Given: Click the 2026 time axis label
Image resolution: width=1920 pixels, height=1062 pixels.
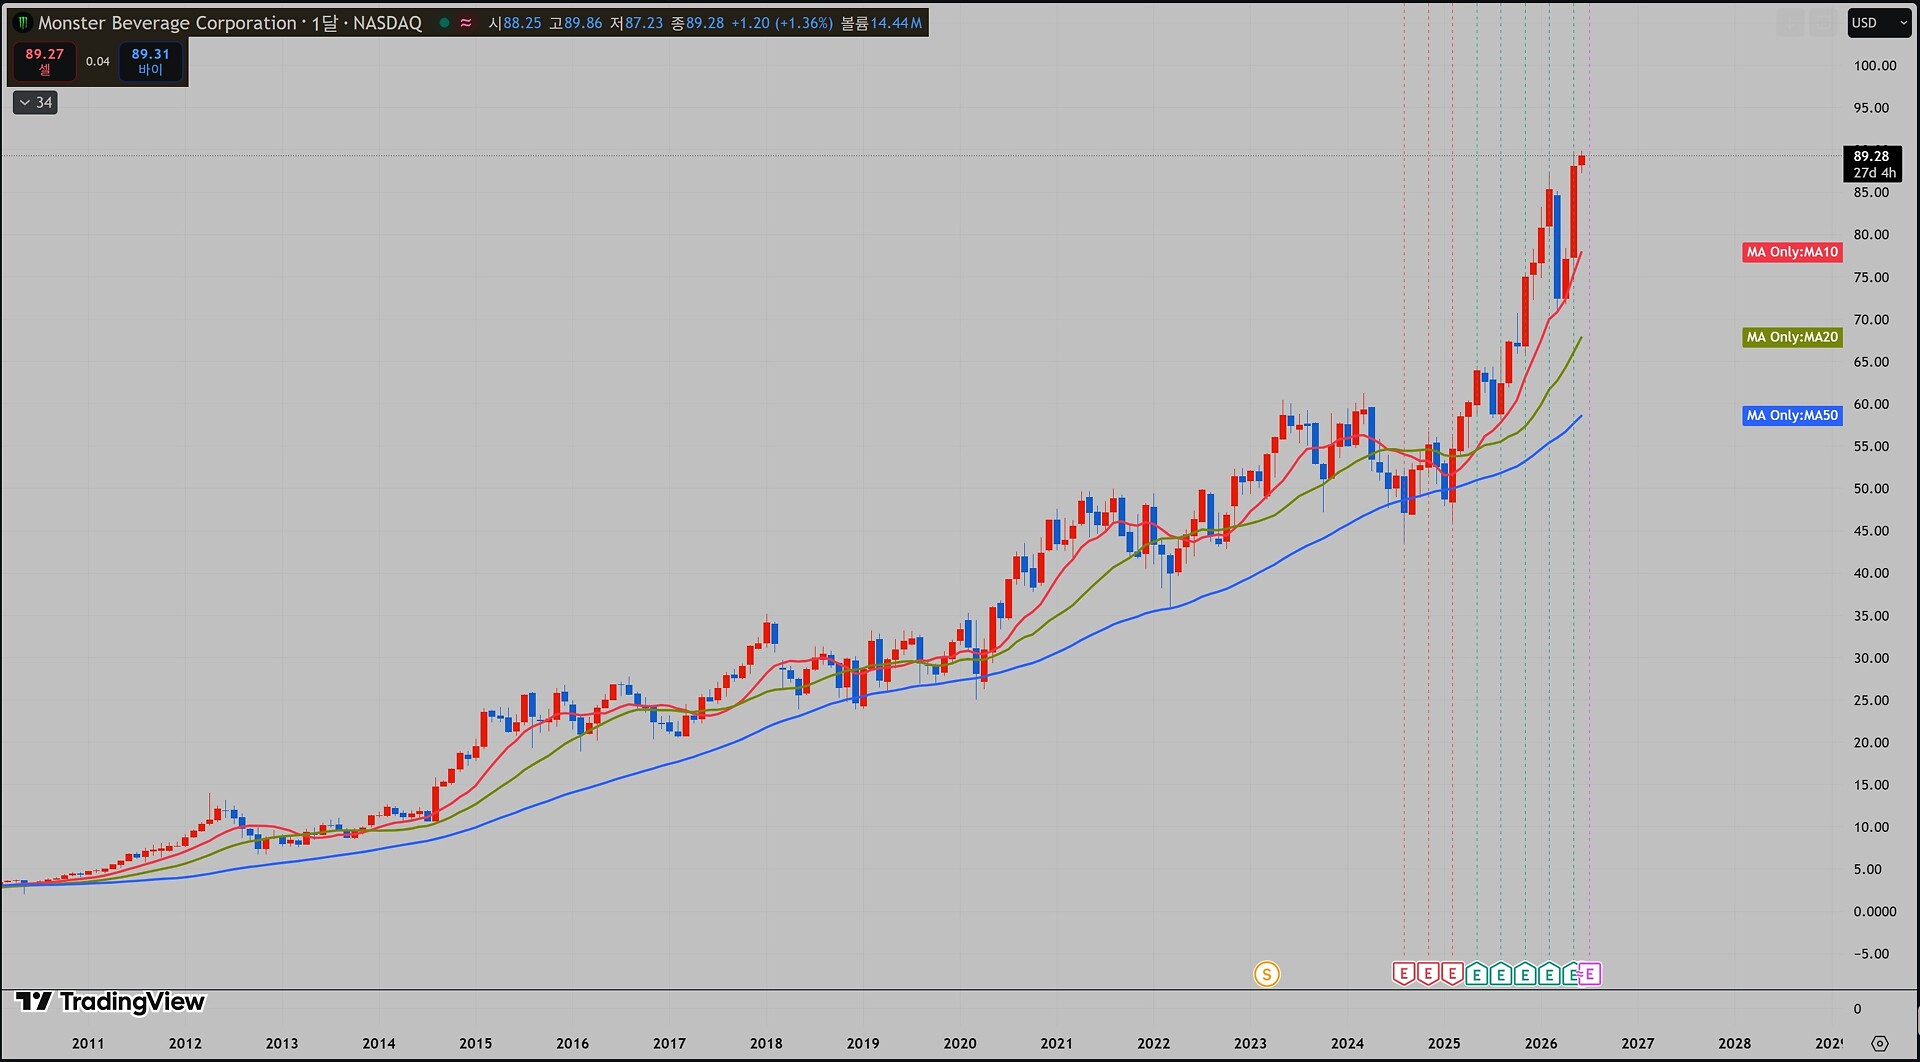Looking at the screenshot, I should (x=1541, y=1044).
